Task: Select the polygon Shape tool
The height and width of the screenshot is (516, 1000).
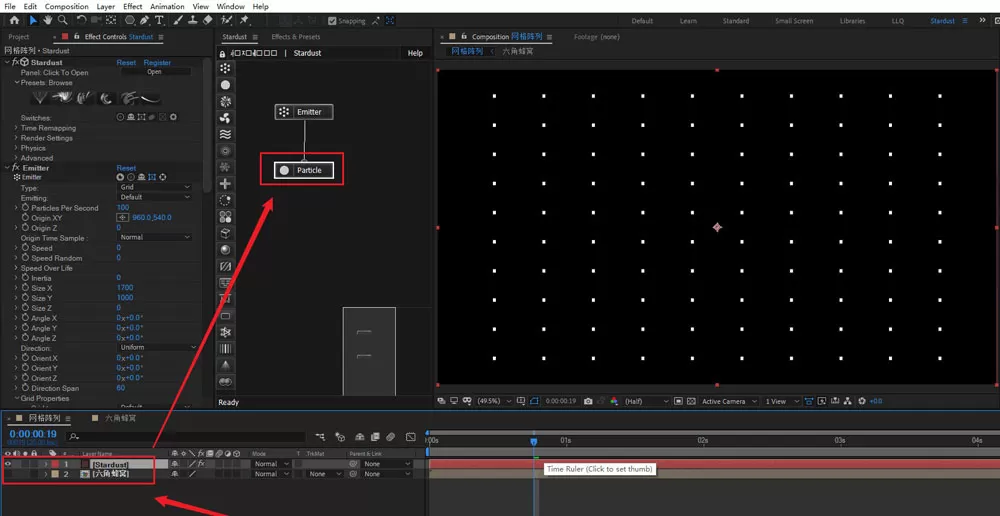Action: (x=129, y=20)
